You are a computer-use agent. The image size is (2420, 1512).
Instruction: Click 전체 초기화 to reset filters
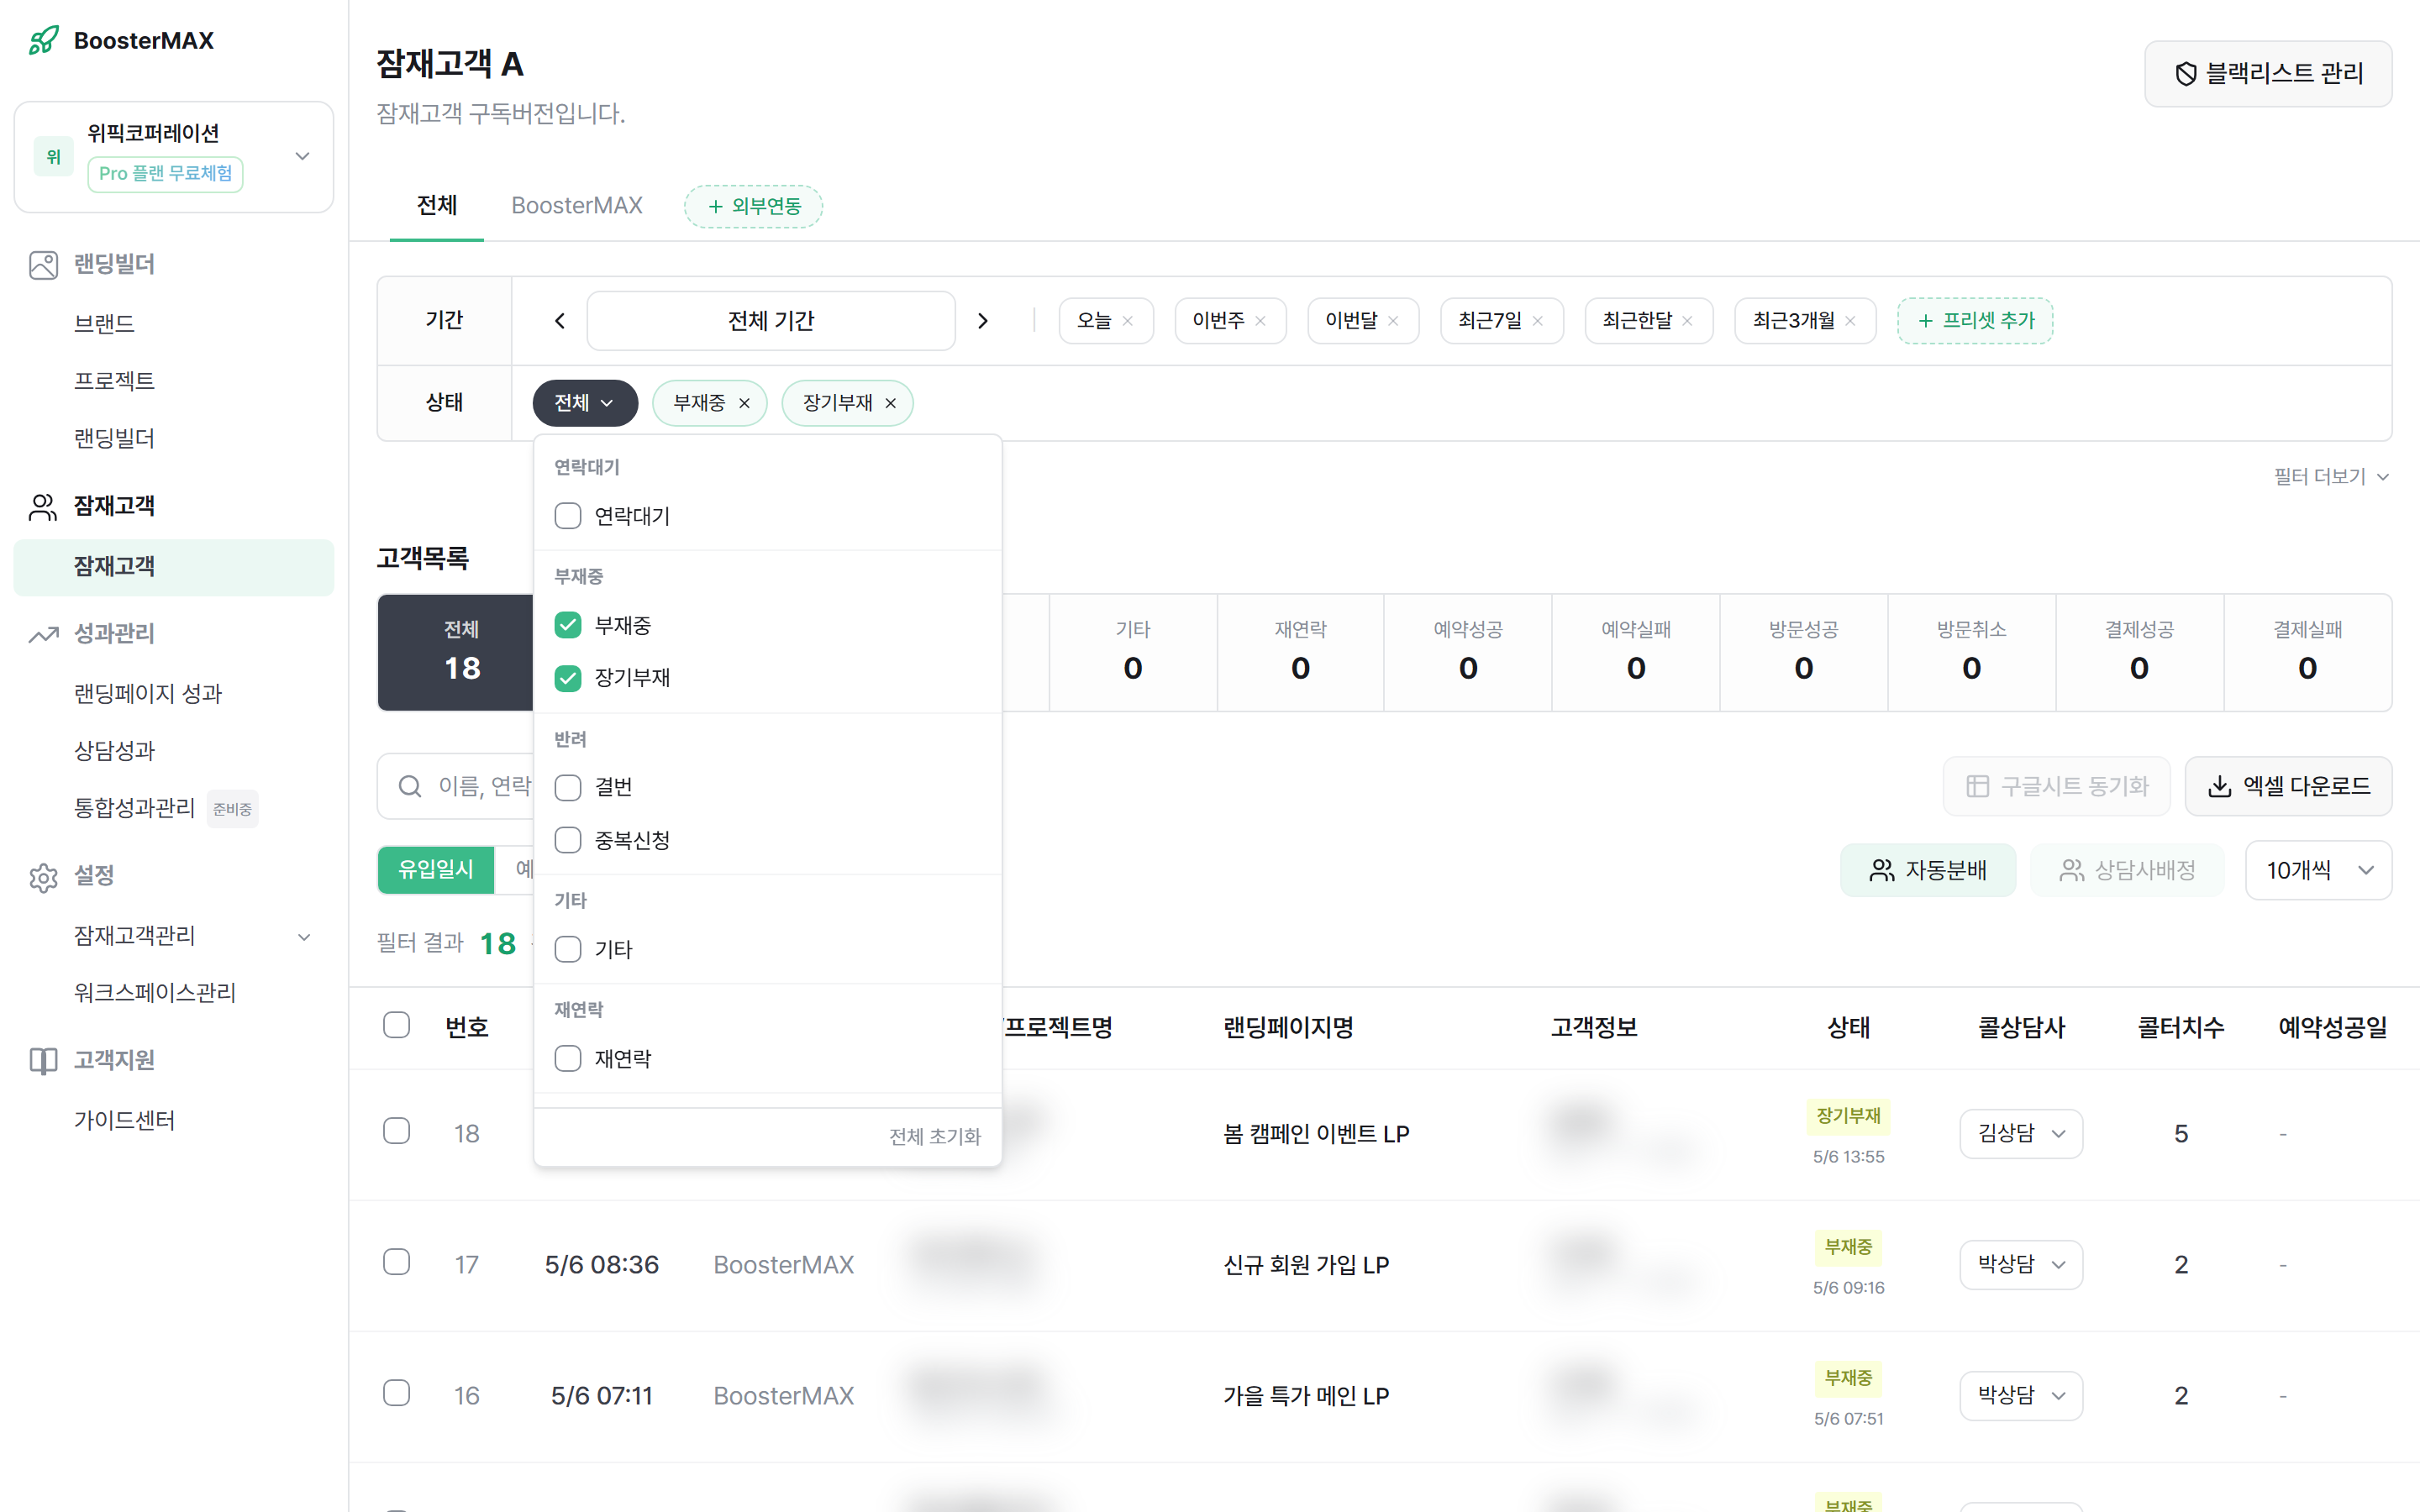click(935, 1137)
